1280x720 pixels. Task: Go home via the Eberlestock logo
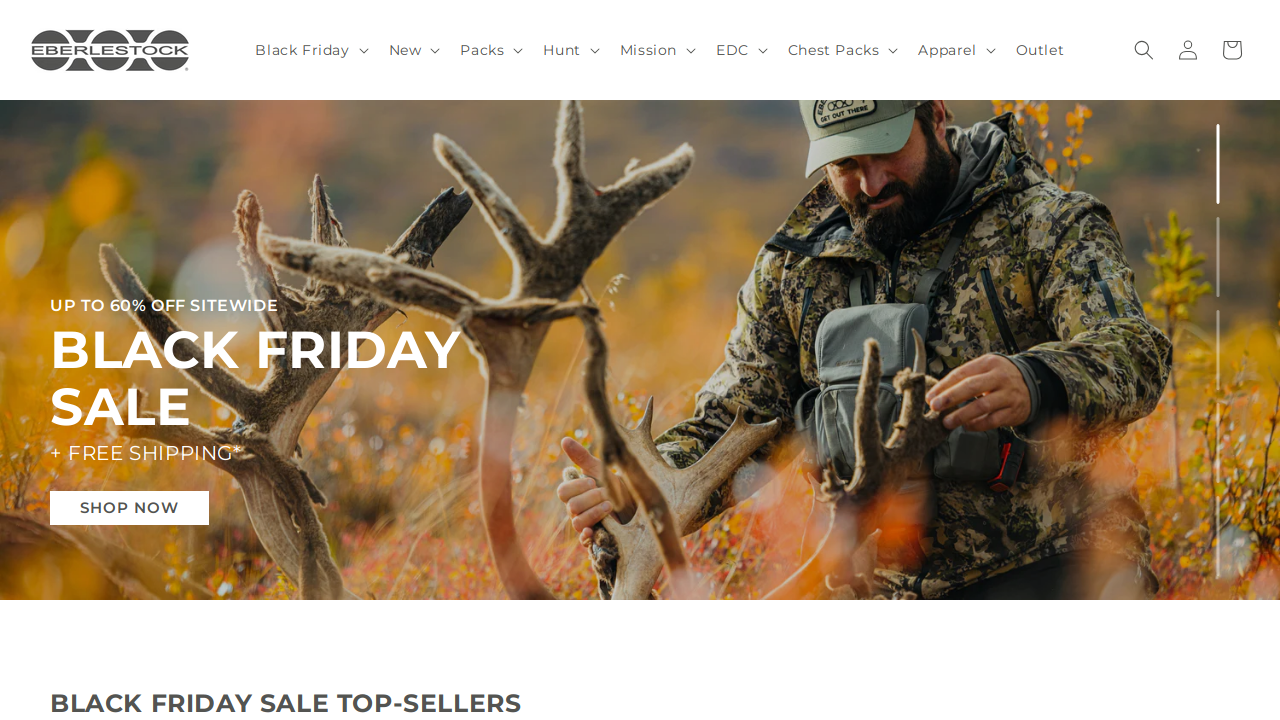tap(110, 50)
